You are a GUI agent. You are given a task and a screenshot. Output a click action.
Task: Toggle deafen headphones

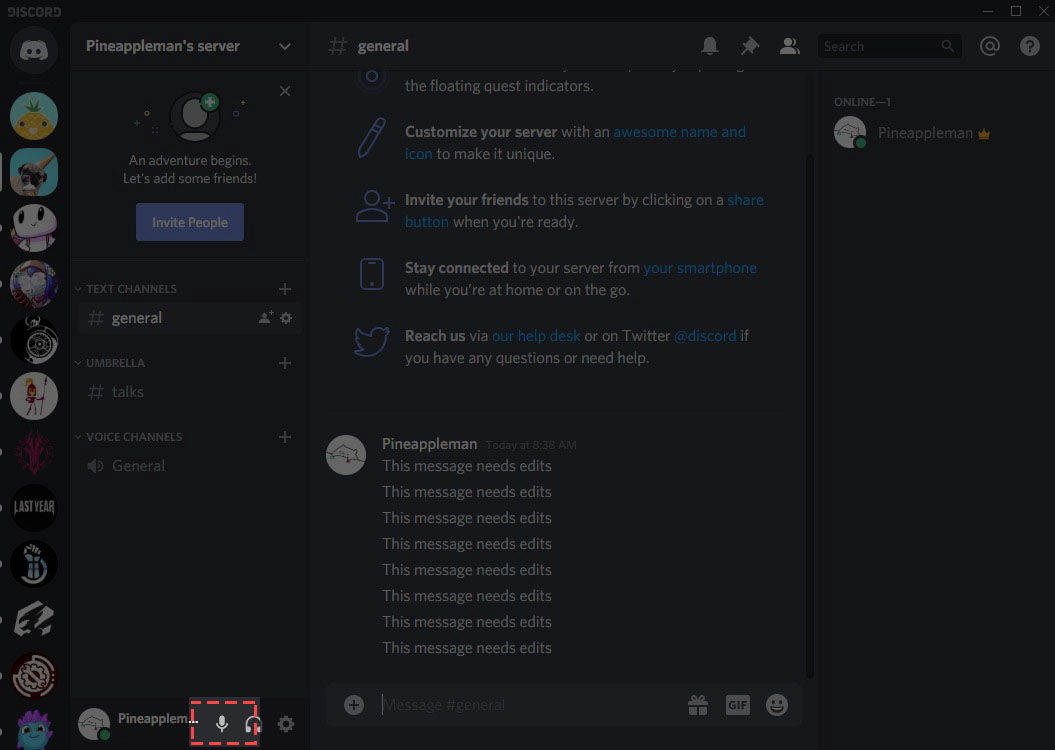[253, 724]
